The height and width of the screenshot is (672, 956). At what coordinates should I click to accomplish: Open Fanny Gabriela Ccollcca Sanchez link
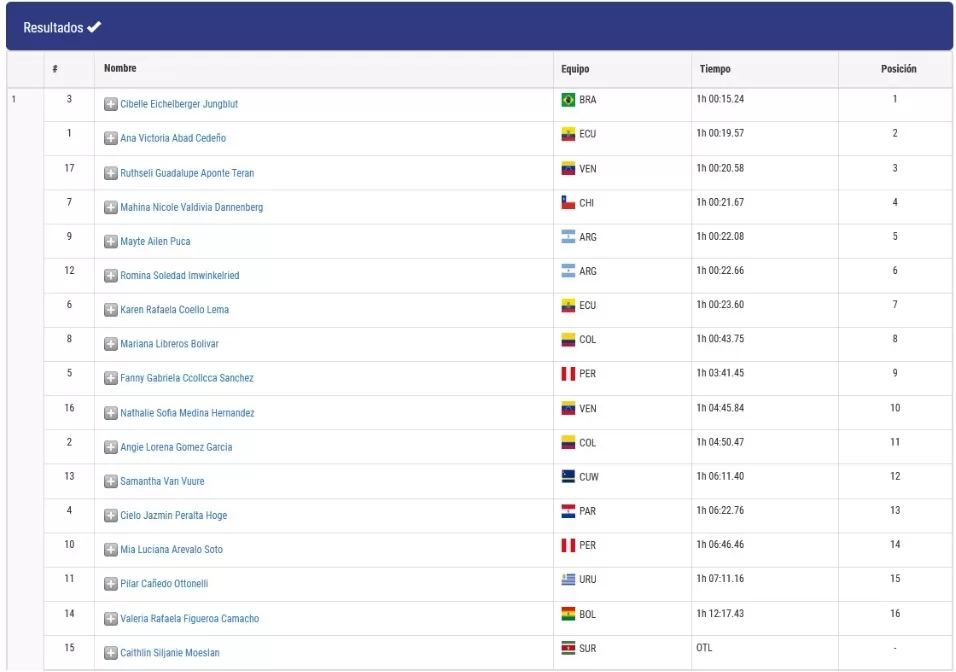(x=187, y=378)
